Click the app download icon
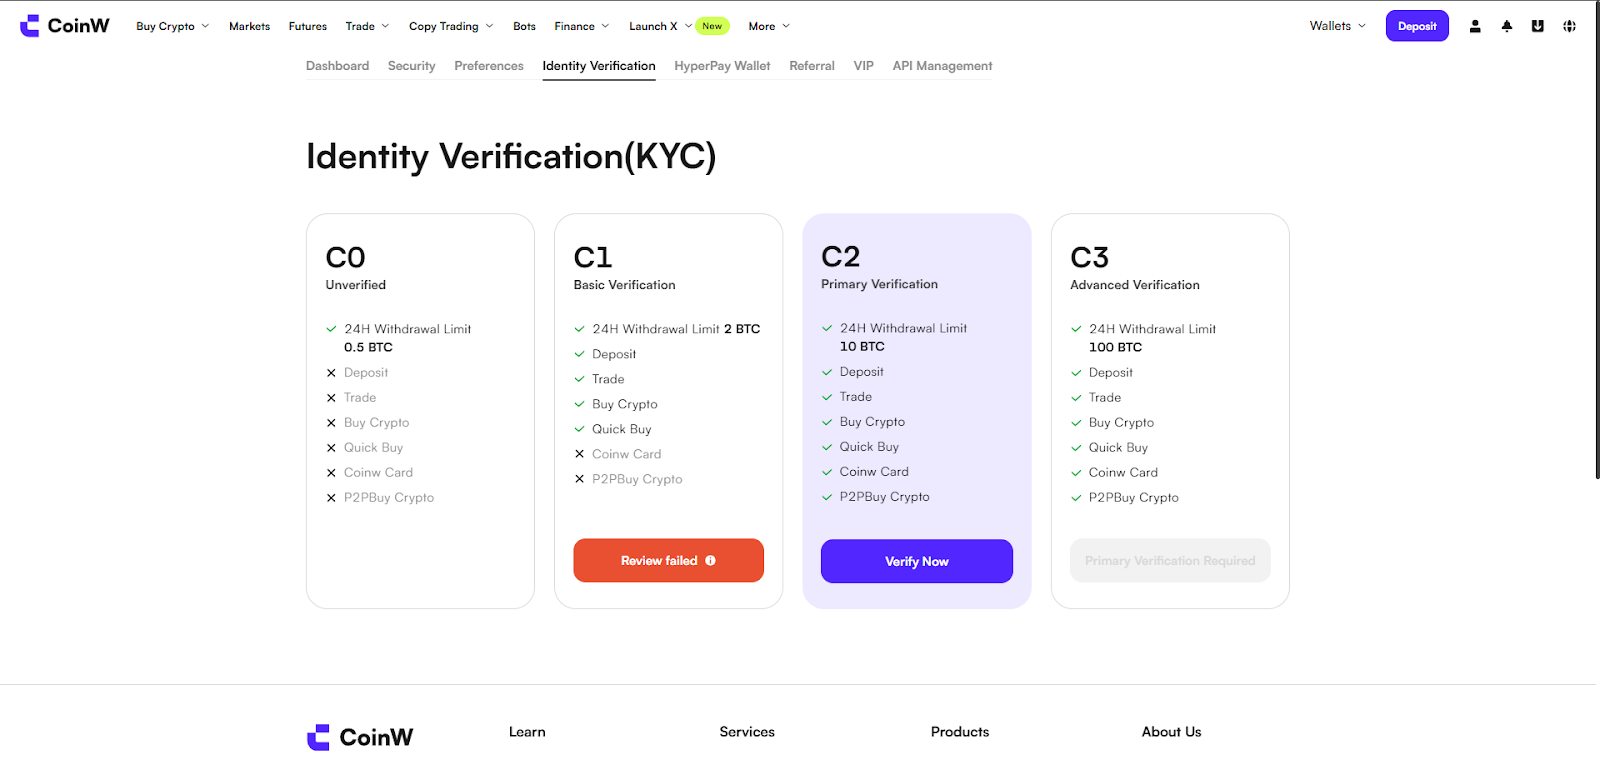This screenshot has height=760, width=1600. [1538, 26]
